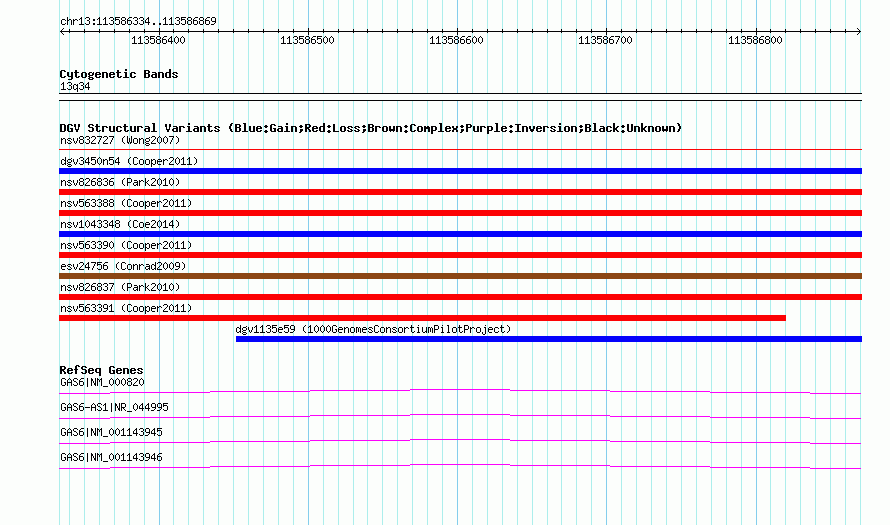Click the dgv3450n54 (Cooper2011) label
890x525 pixels.
click(129, 161)
